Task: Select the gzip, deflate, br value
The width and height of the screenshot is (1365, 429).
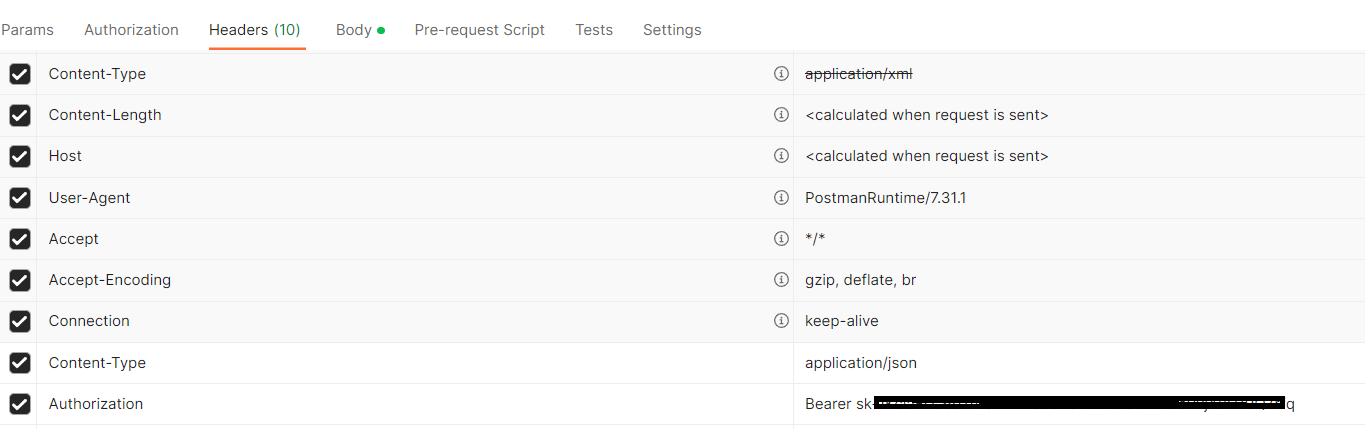Action: pyautogui.click(x=860, y=280)
